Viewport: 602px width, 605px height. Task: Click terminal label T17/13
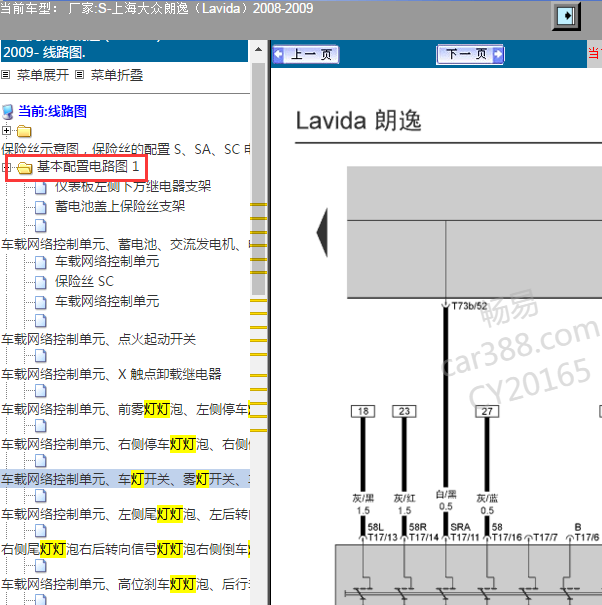pos(382,537)
